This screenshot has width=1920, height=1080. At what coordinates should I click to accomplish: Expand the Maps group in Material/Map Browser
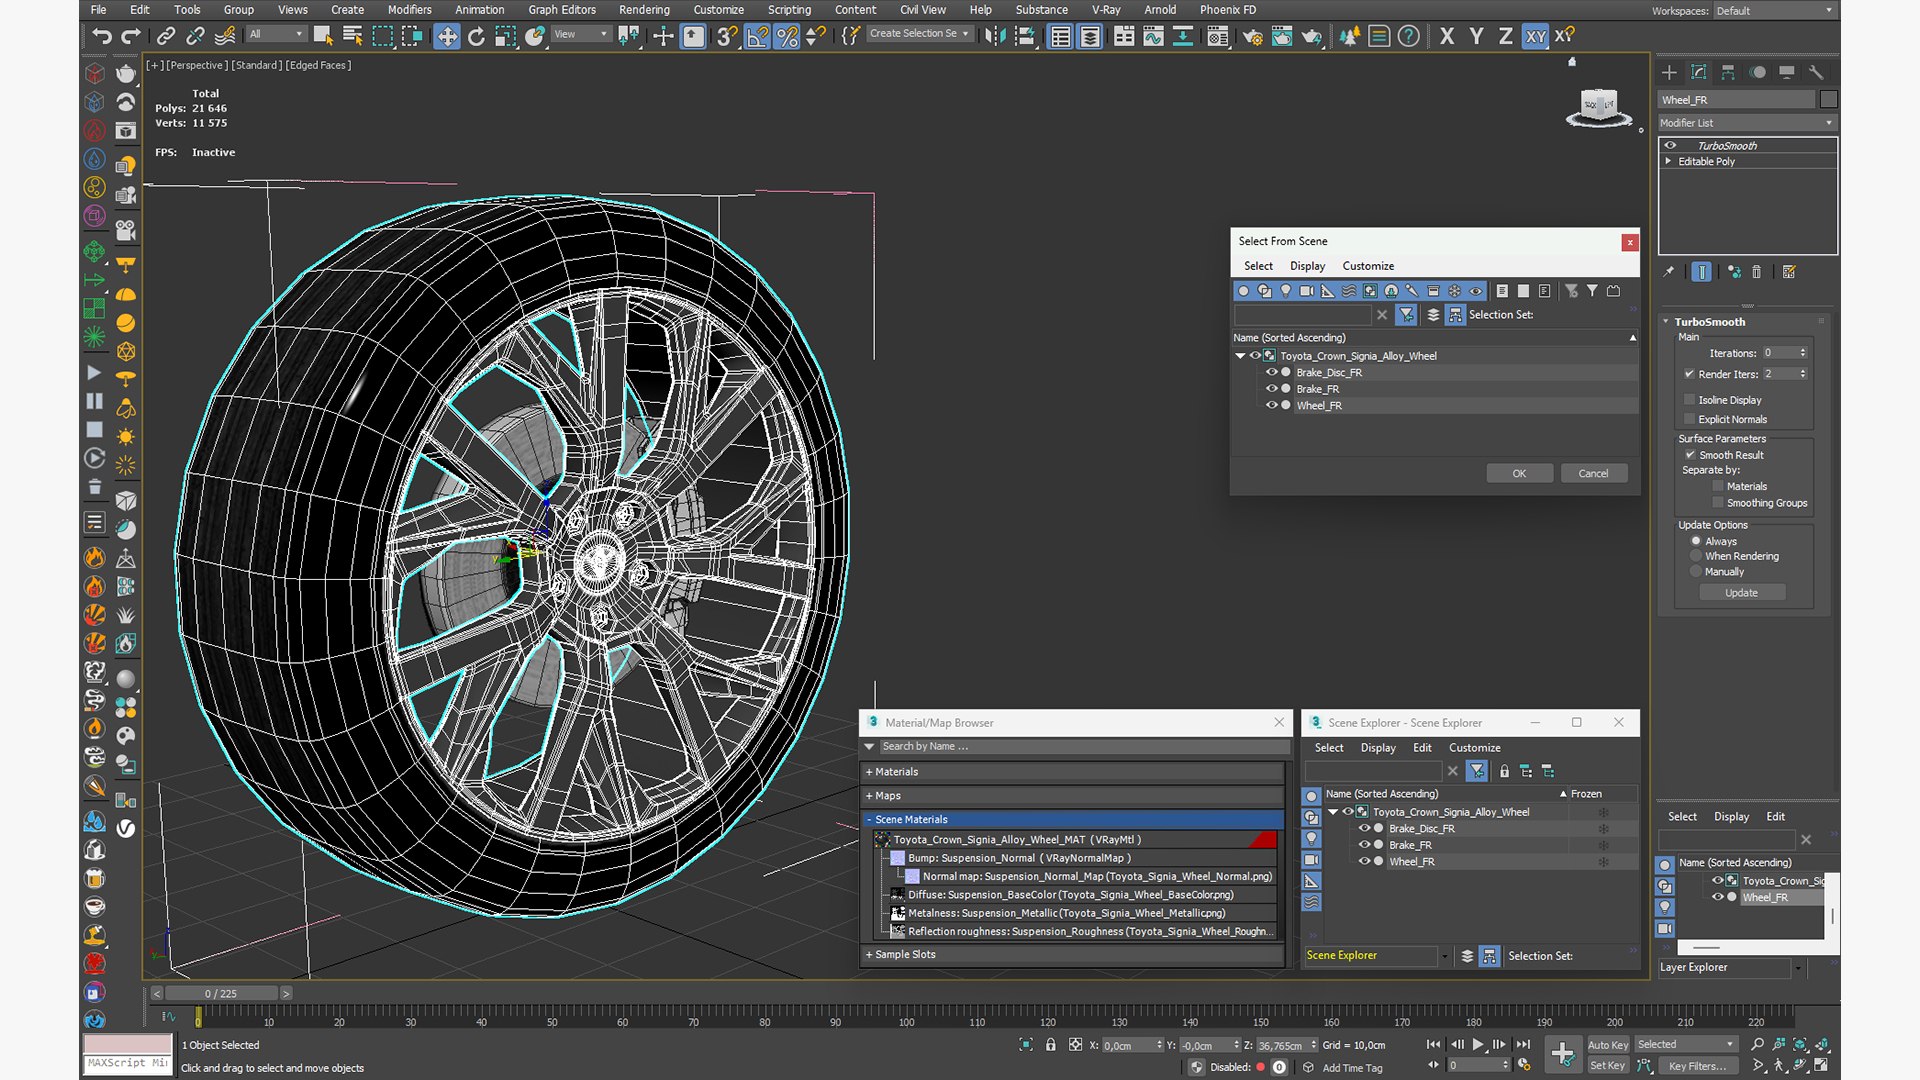[x=1072, y=796]
